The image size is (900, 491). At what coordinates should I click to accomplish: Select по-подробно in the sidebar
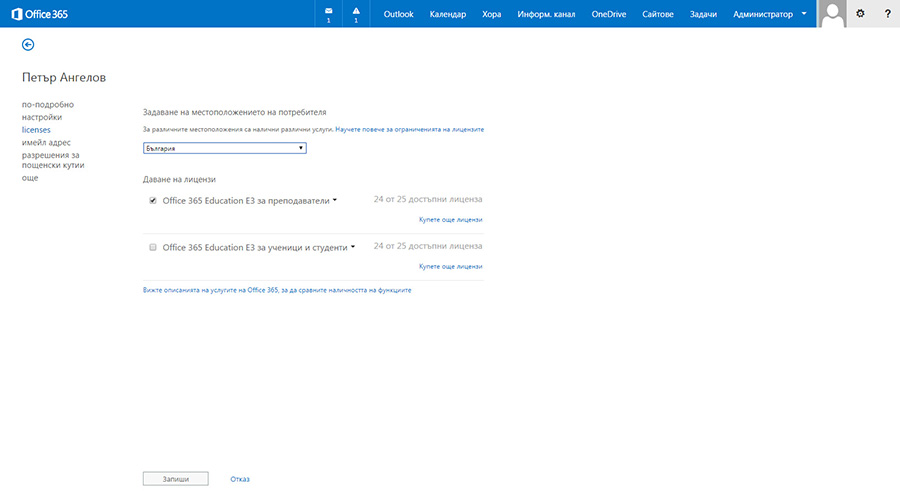[x=48, y=105]
